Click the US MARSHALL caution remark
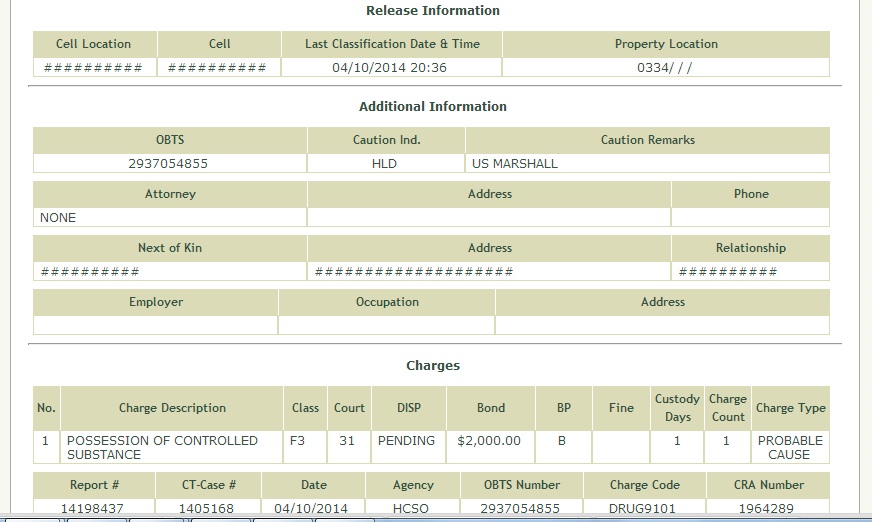 click(515, 164)
